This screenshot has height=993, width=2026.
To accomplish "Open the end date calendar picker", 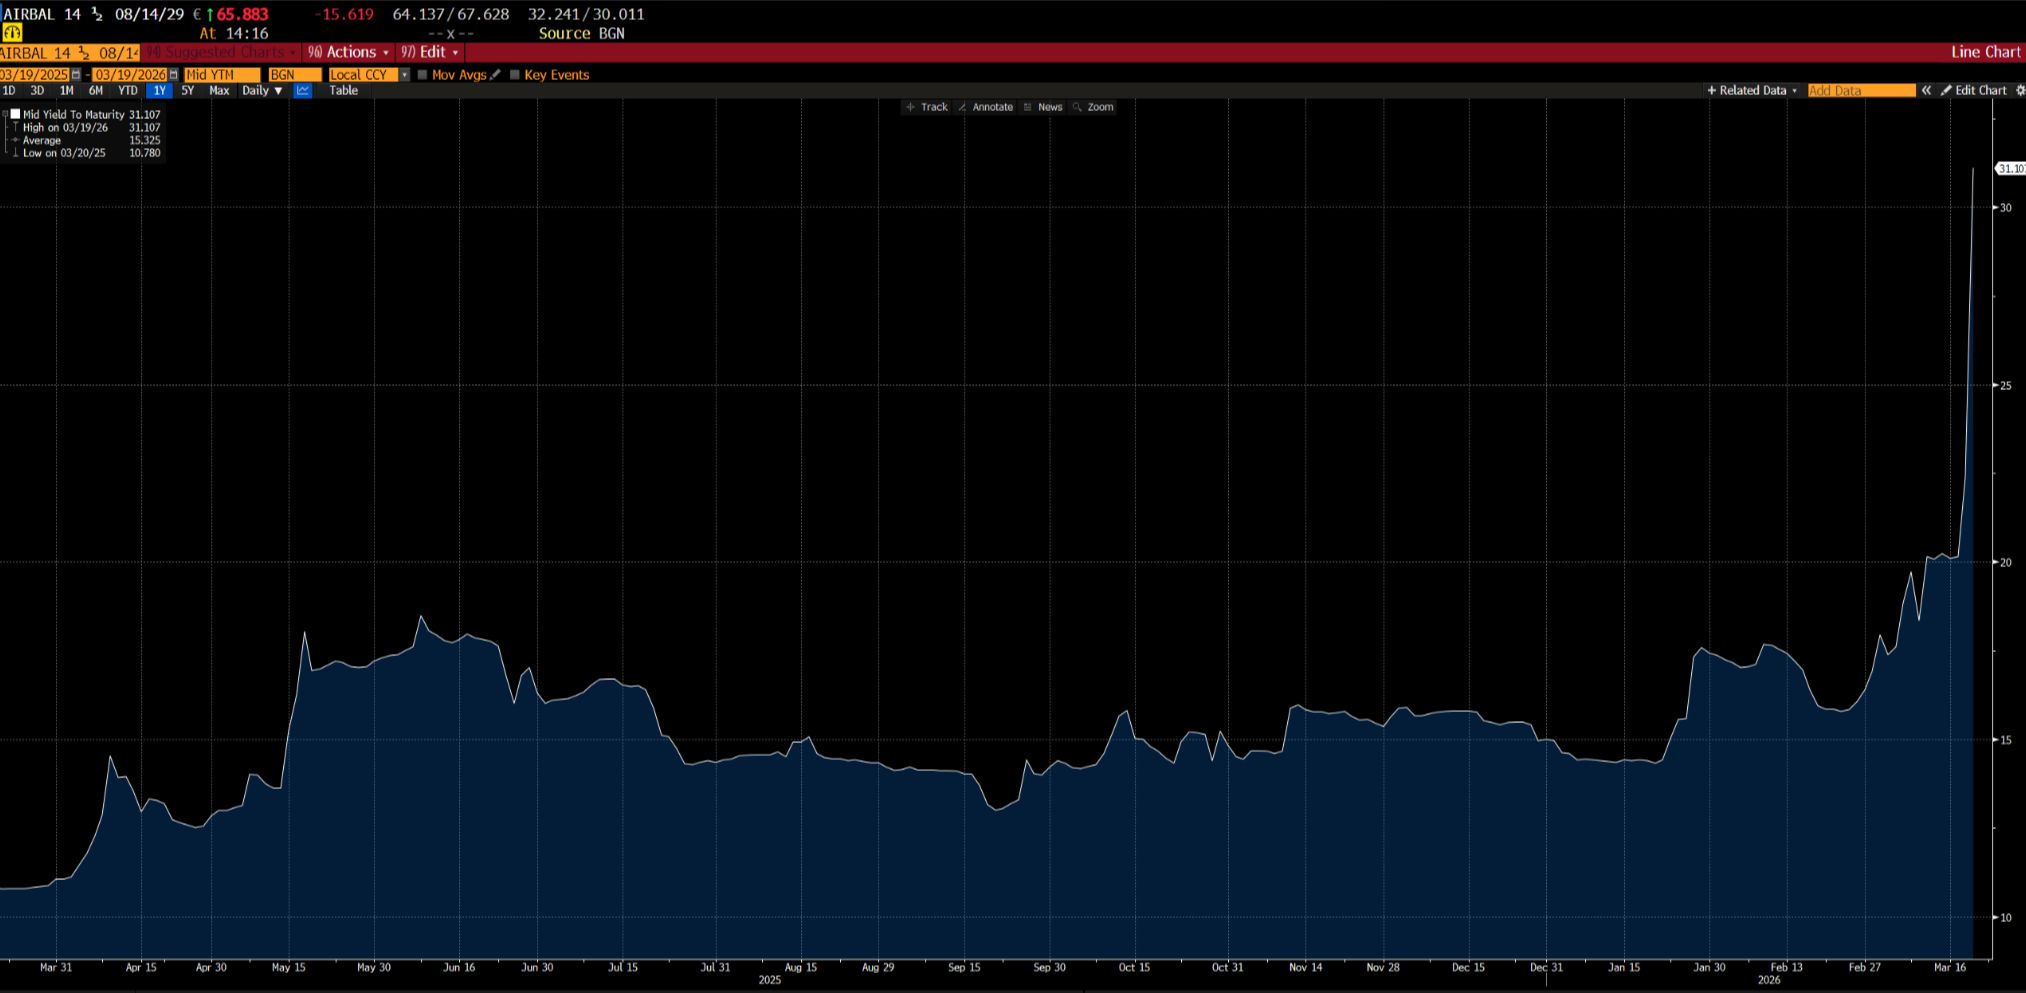I will (x=174, y=75).
